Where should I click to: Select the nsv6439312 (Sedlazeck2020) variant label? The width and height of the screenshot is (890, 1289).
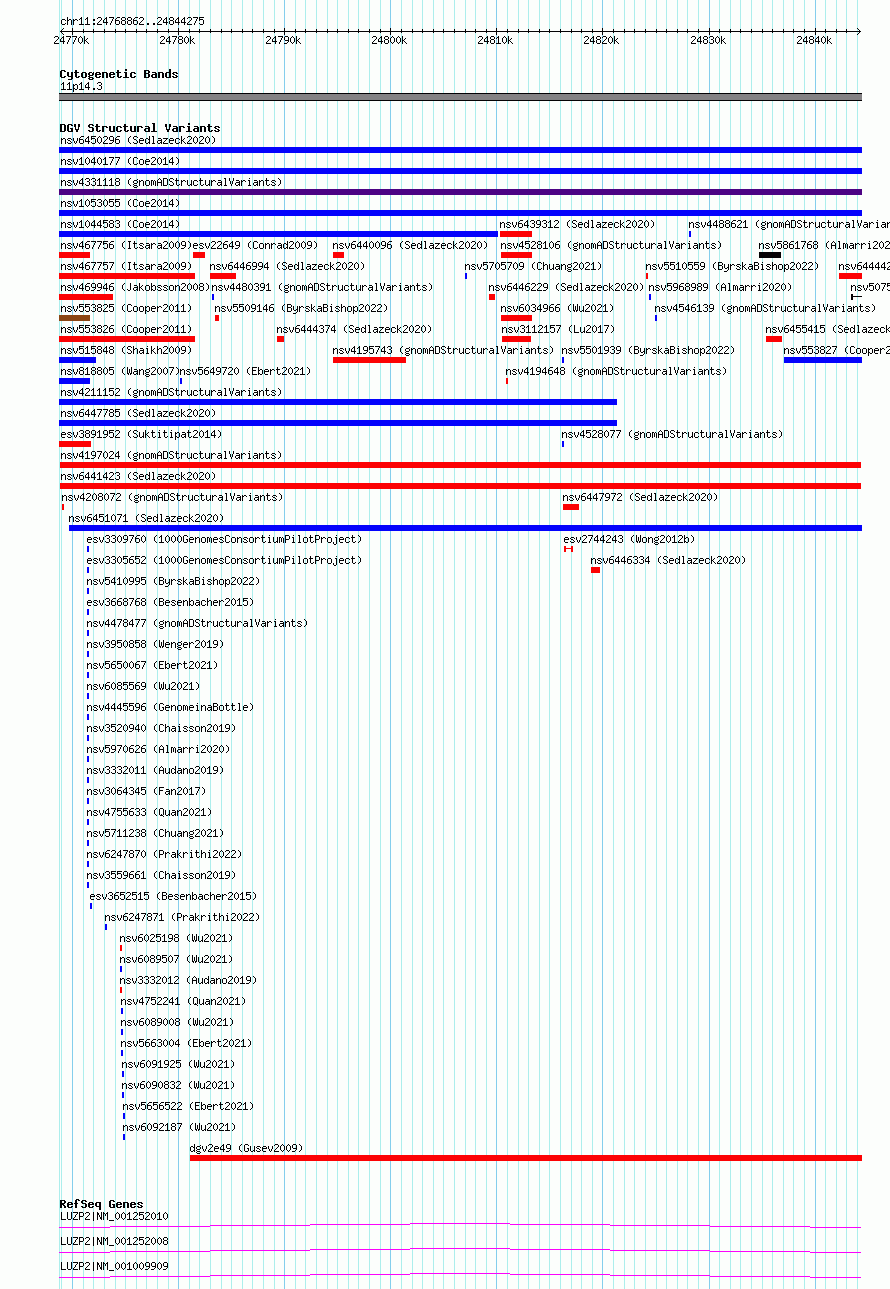pos(578,224)
